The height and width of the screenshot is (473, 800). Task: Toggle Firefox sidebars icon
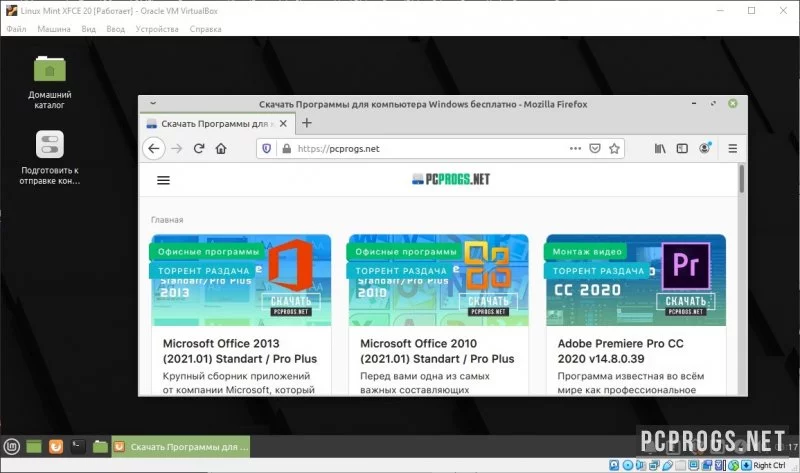(x=682, y=148)
